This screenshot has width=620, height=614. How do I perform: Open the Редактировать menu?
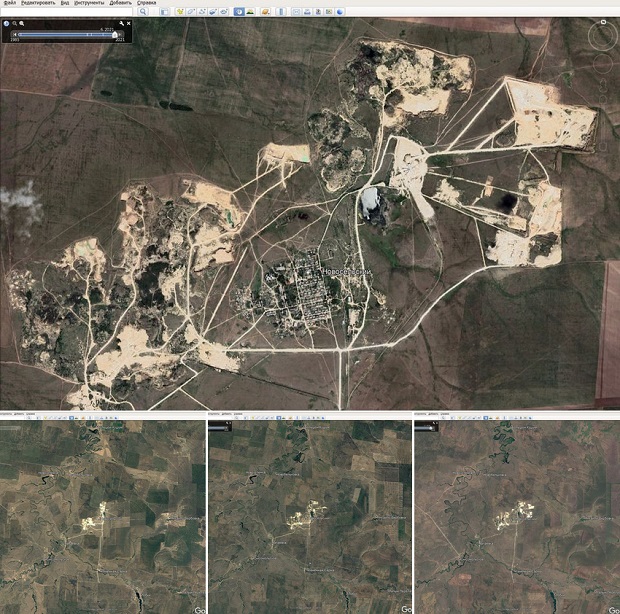click(x=38, y=3)
